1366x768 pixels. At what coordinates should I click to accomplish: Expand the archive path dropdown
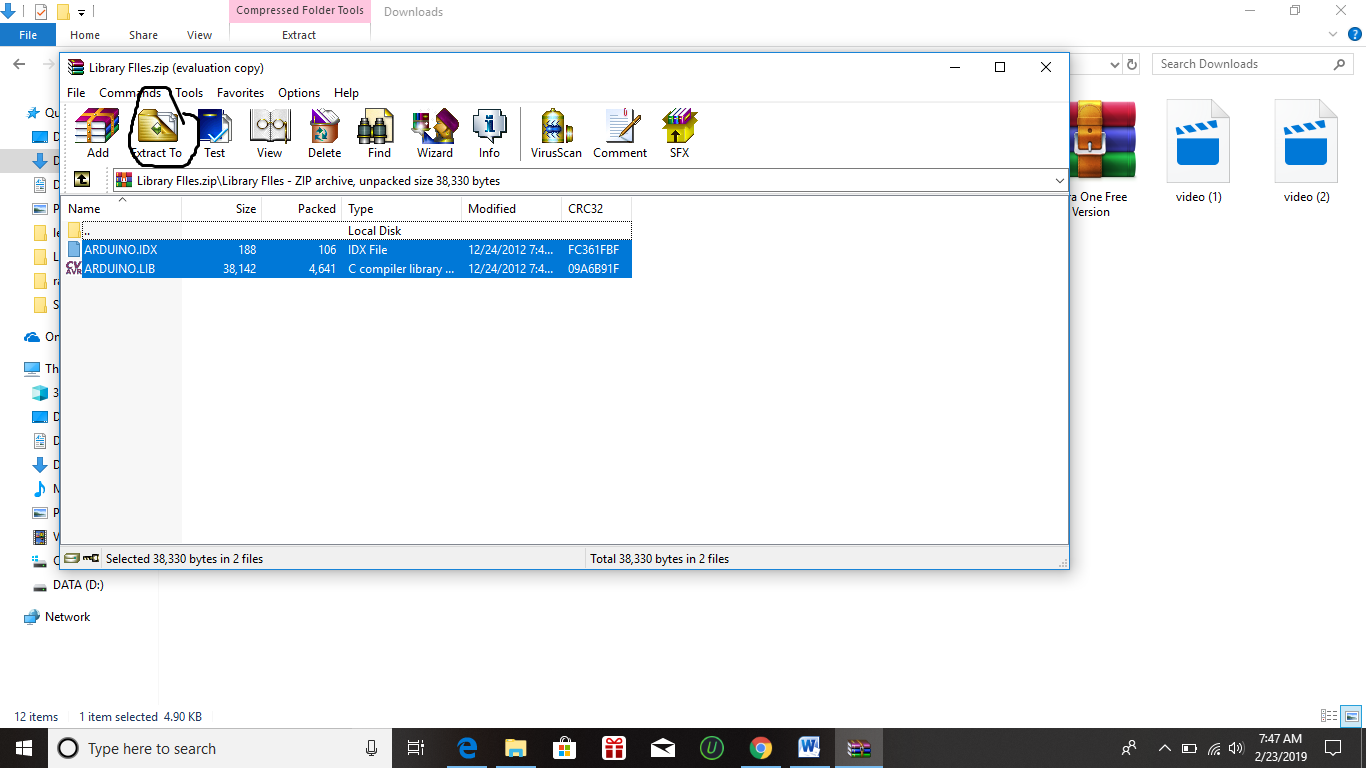click(x=1060, y=181)
